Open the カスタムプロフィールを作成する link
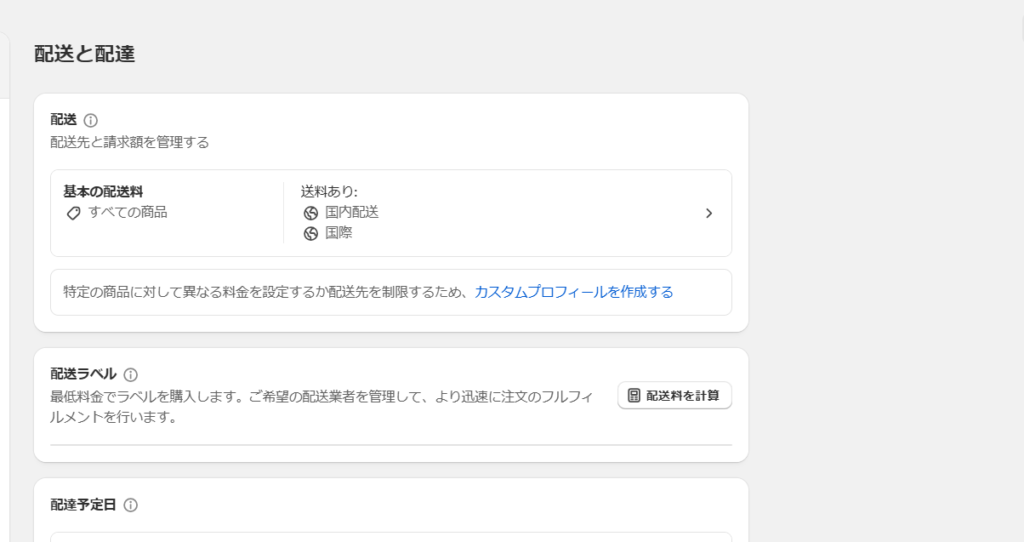The width and height of the screenshot is (1024, 542). [573, 292]
